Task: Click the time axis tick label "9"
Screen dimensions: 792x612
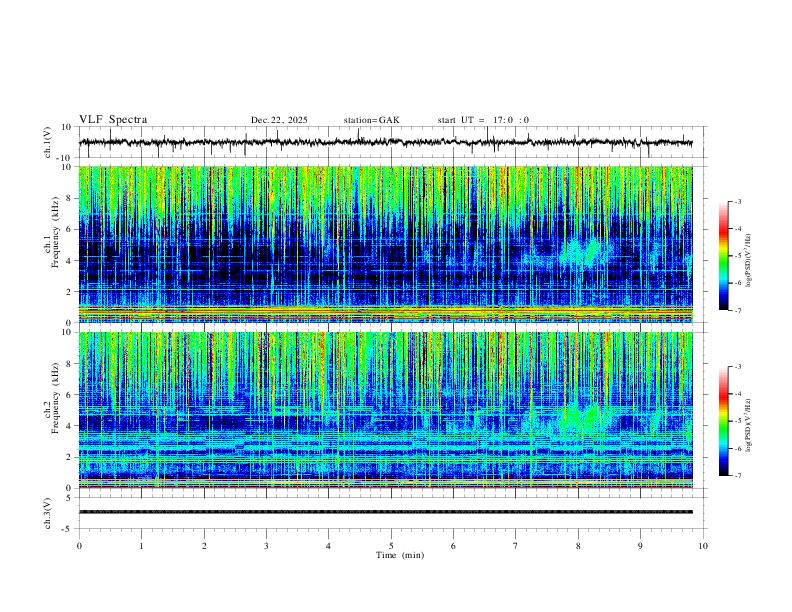Action: 640,546
